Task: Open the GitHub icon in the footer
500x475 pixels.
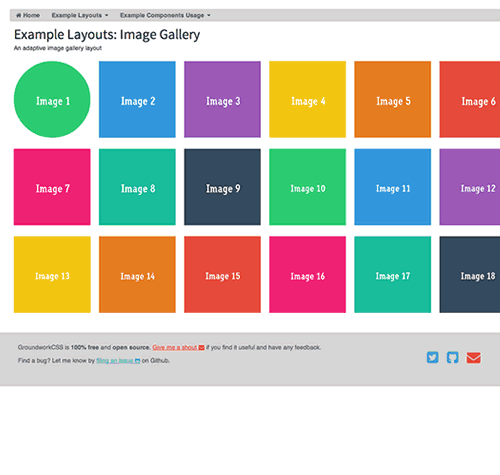Action: (452, 357)
